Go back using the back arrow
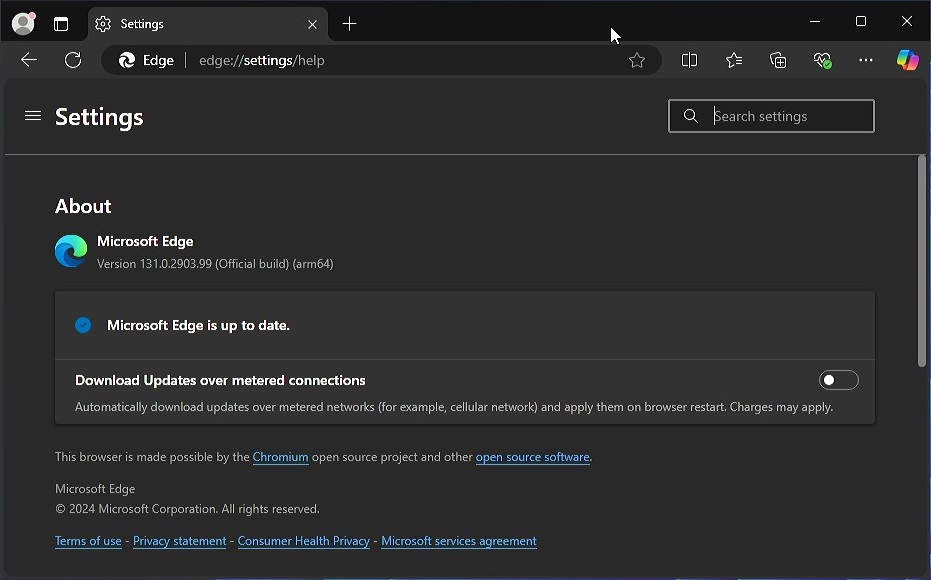This screenshot has width=931, height=580. (x=29, y=60)
